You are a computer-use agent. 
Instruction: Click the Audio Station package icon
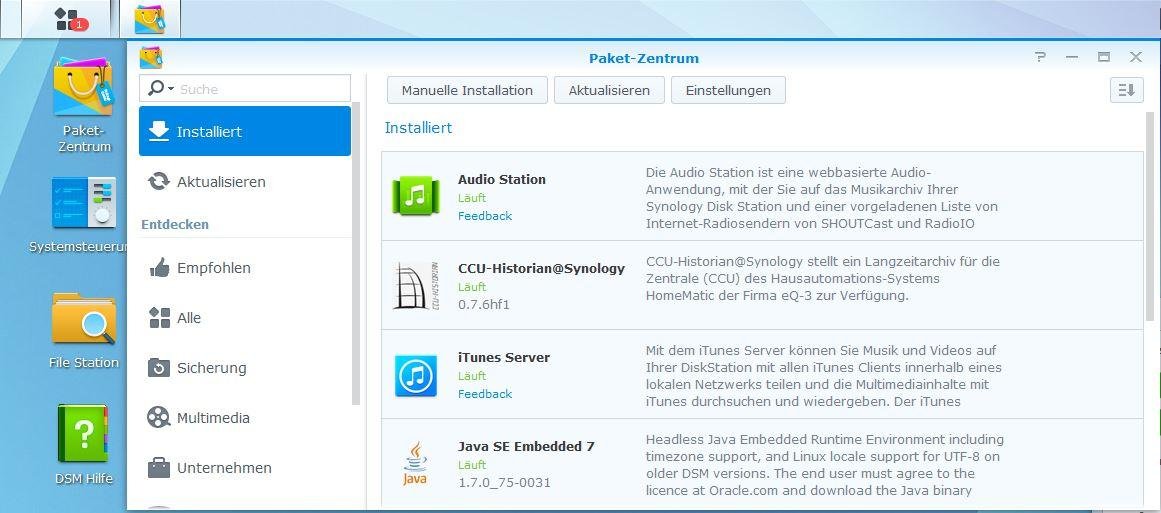click(415, 196)
